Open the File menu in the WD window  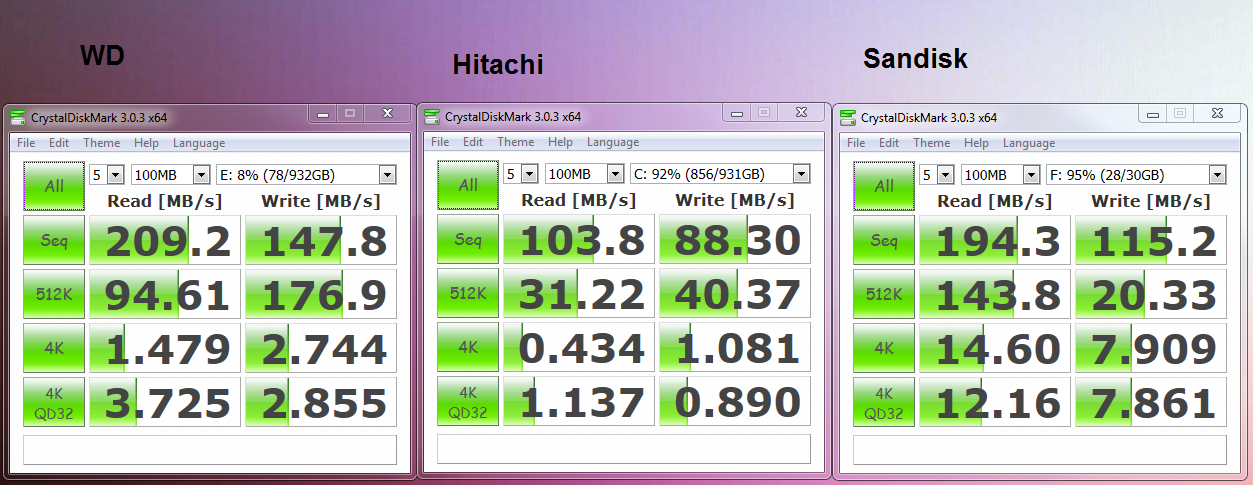27,143
